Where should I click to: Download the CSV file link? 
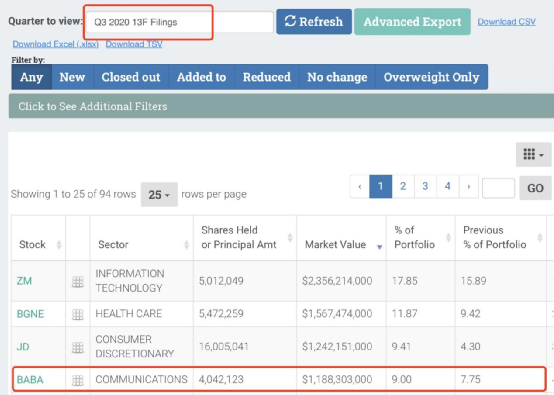(x=506, y=22)
